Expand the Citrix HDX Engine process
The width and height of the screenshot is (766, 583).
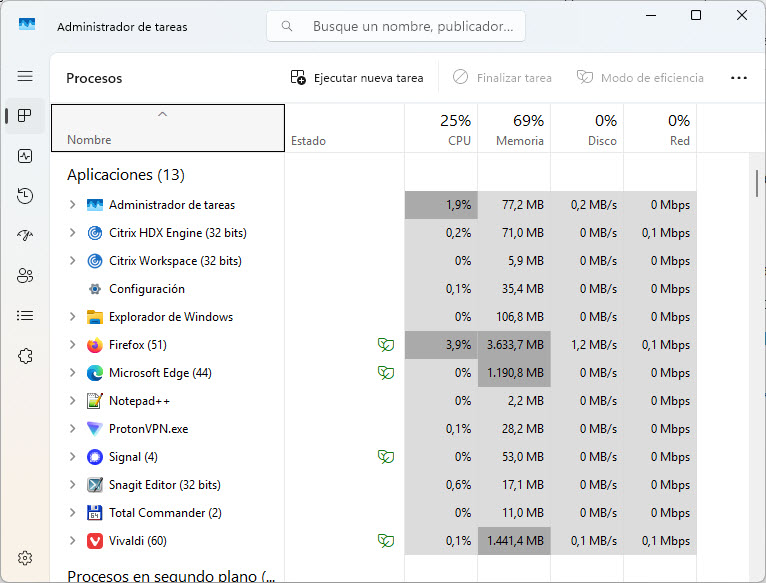click(x=72, y=233)
